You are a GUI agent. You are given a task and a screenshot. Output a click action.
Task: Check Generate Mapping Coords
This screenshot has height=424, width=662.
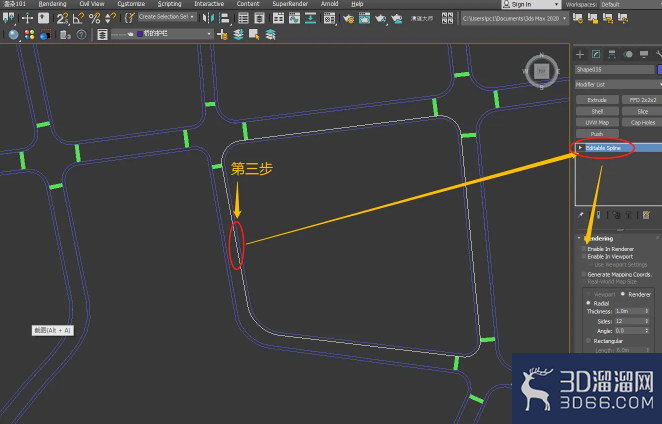tap(584, 274)
